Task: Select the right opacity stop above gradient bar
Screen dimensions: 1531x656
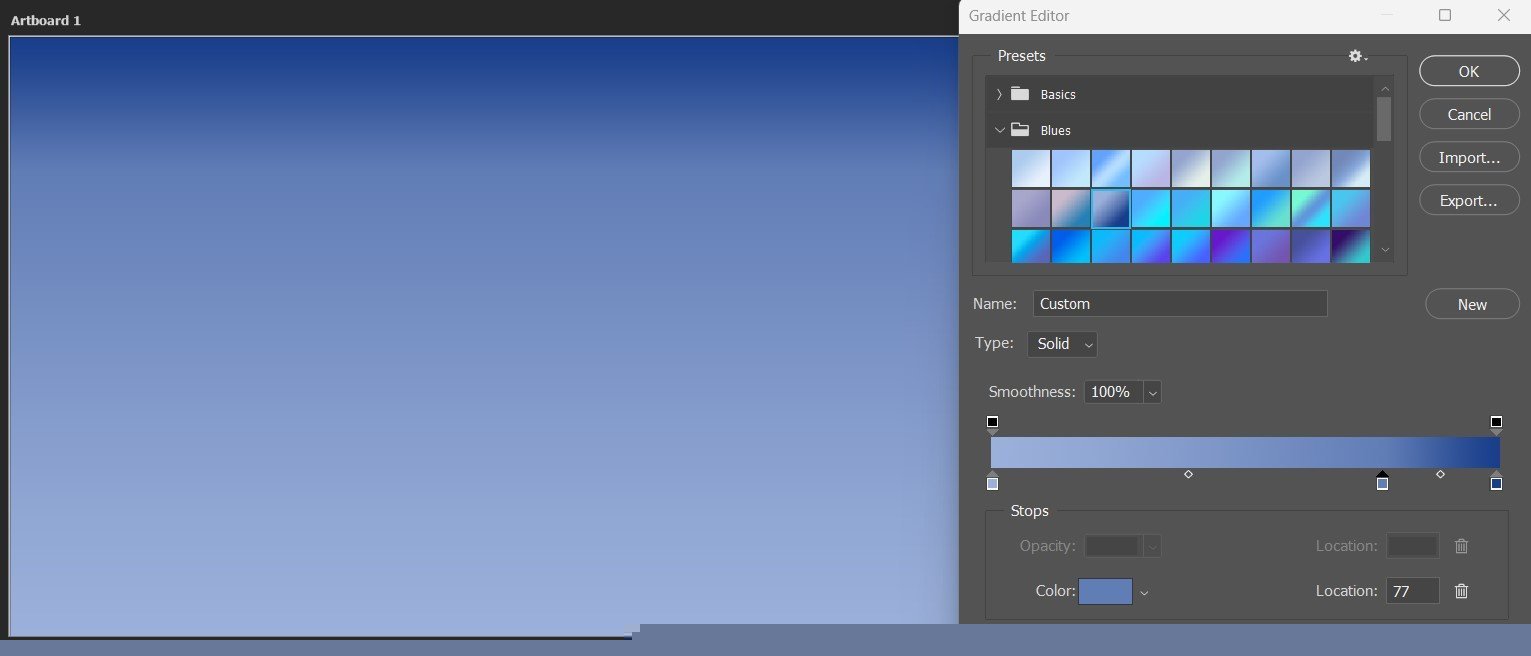Action: [1496, 423]
